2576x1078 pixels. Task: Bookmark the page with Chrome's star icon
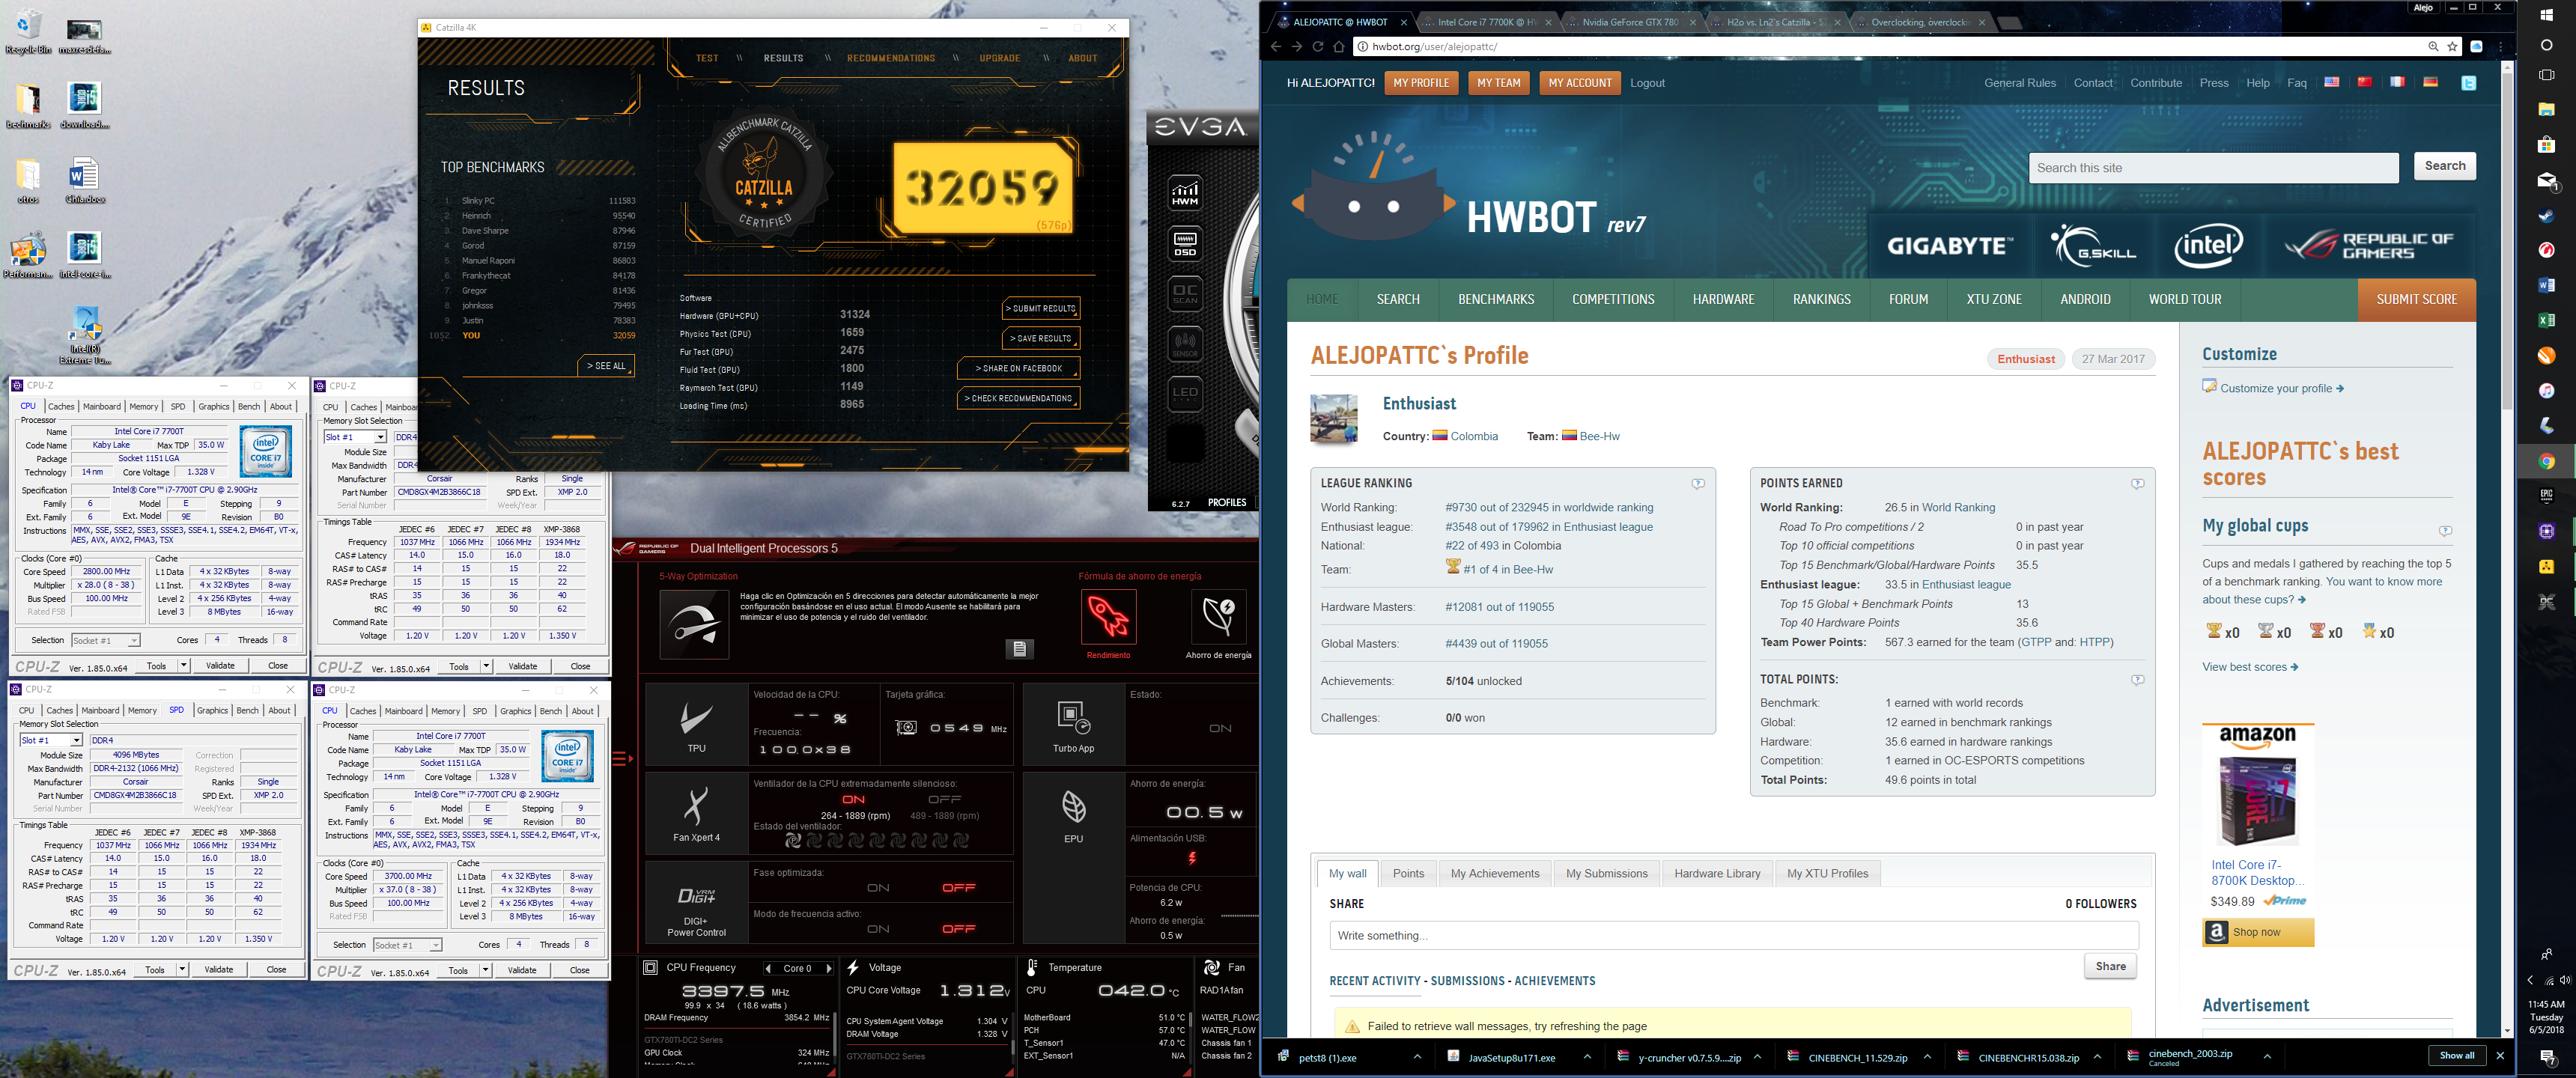click(x=2452, y=47)
